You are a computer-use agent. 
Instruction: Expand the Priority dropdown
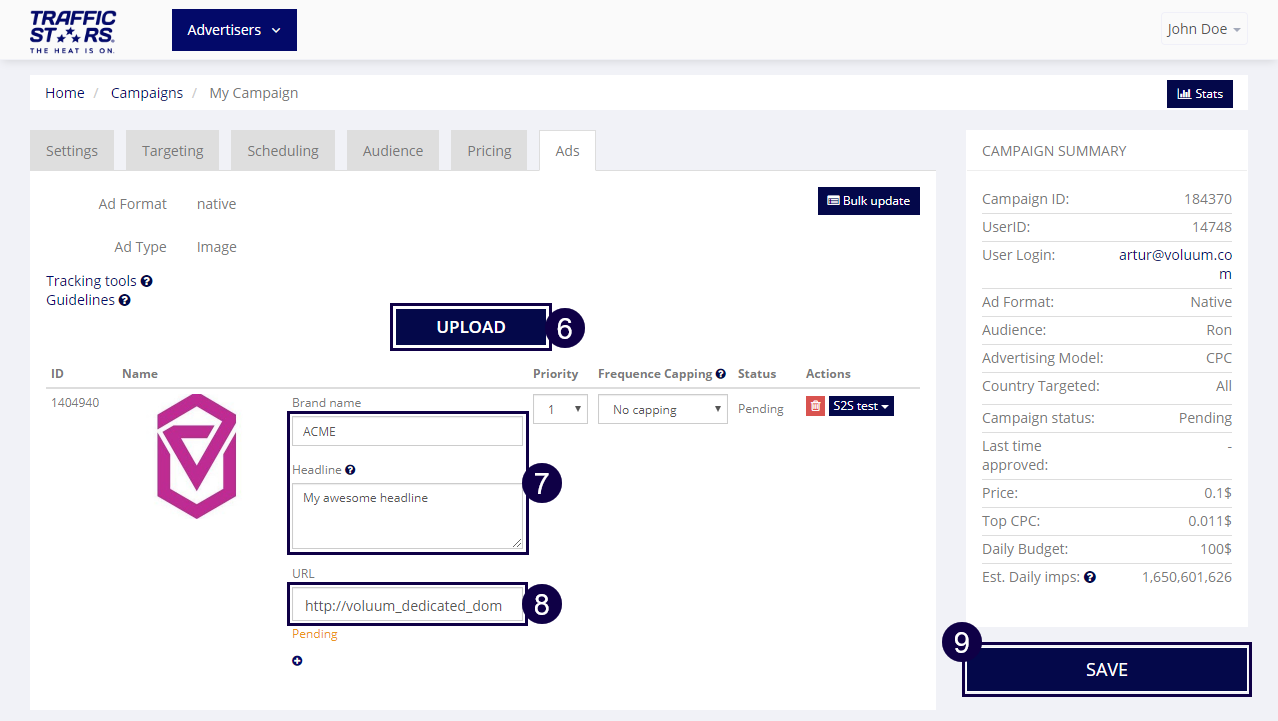click(560, 409)
